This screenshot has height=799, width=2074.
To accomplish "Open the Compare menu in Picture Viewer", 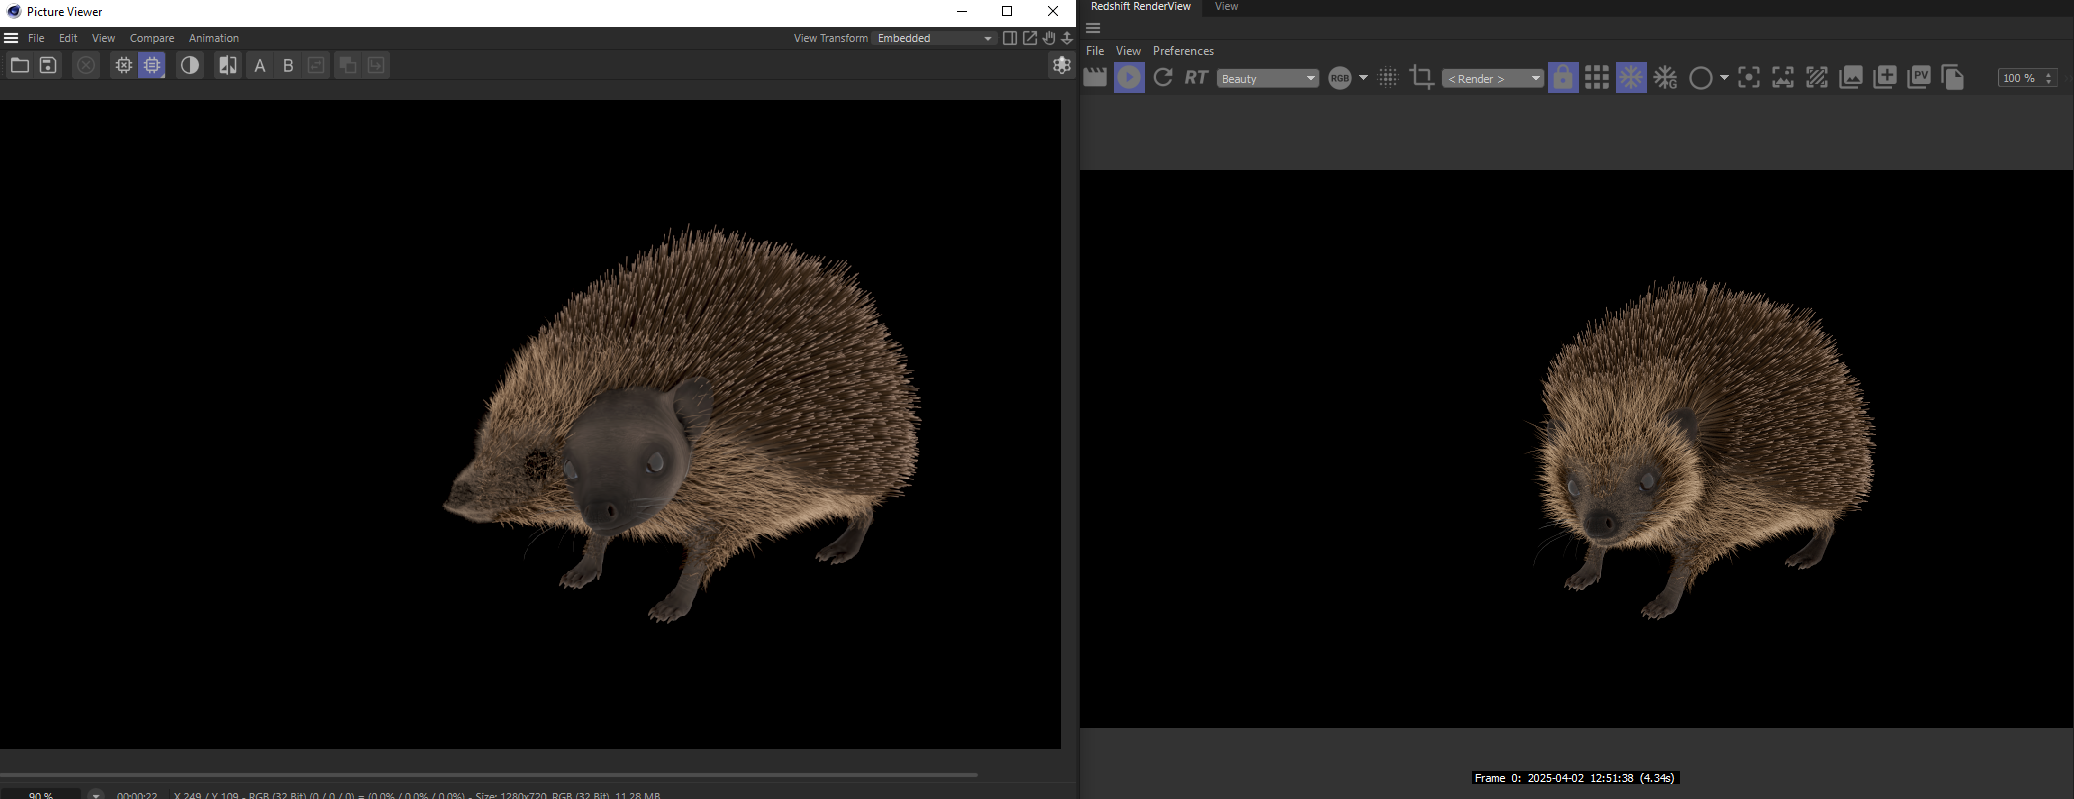I will pyautogui.click(x=152, y=38).
